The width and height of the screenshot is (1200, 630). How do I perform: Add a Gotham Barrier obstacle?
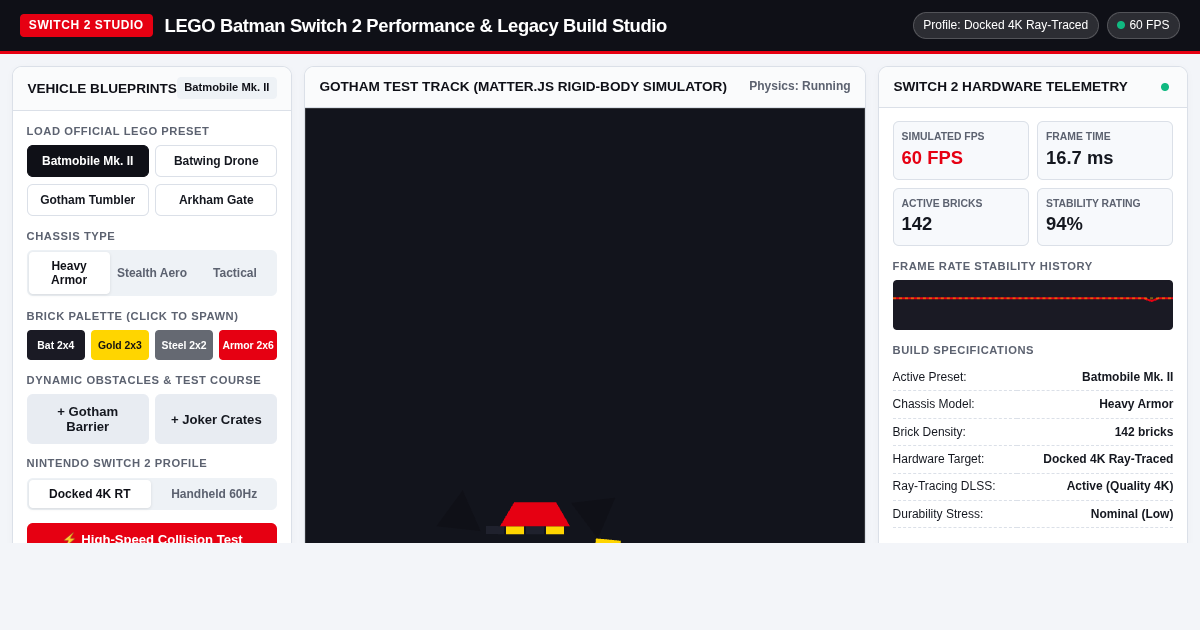click(x=88, y=419)
